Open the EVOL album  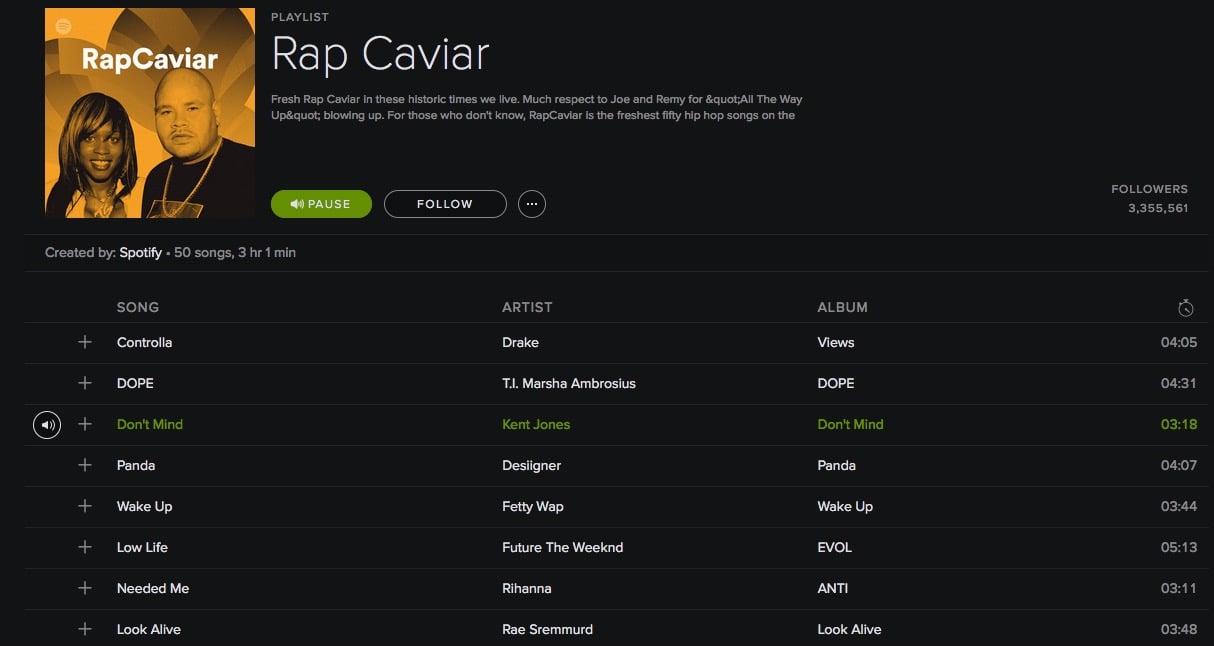tap(835, 547)
